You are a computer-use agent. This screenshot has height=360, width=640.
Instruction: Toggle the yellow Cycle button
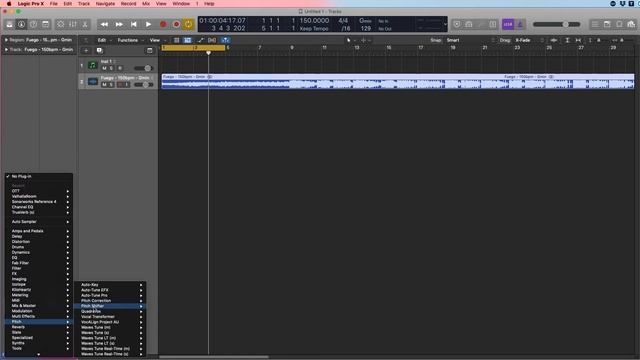(188, 24)
